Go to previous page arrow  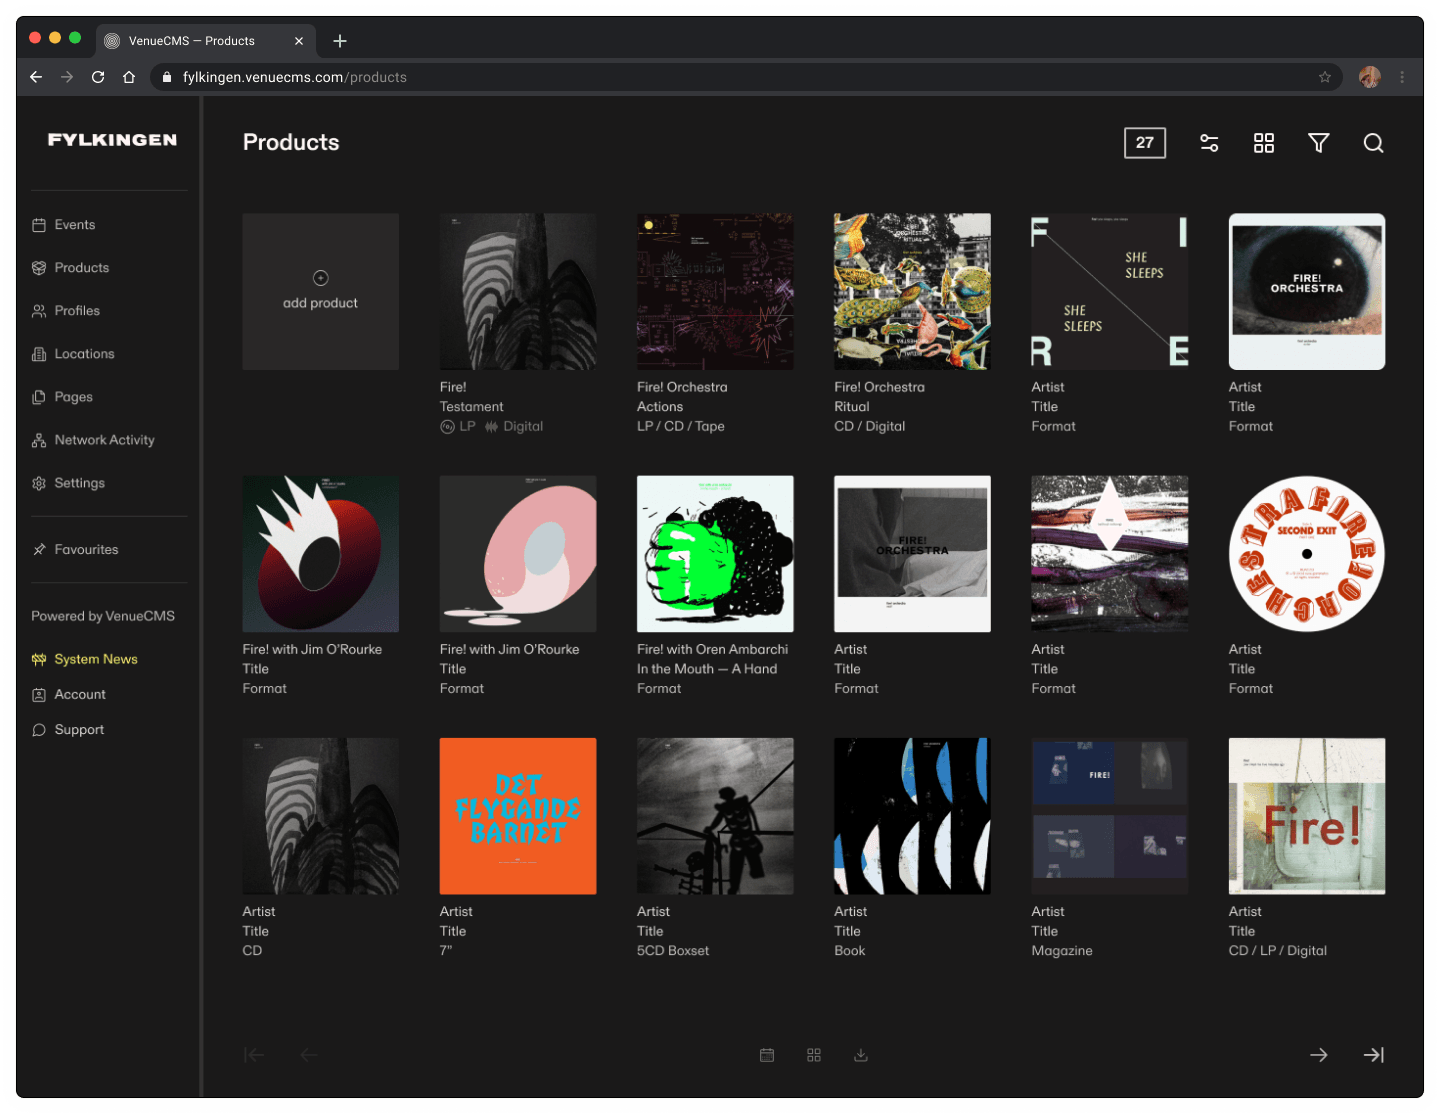click(x=309, y=1055)
